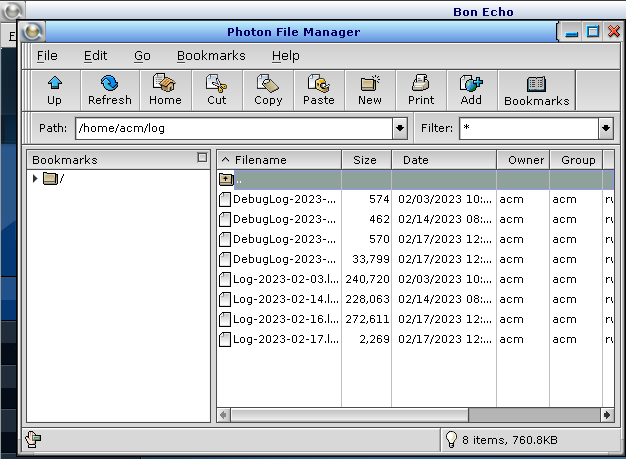
Task: Expand the Path history dropdown
Action: coord(400,128)
